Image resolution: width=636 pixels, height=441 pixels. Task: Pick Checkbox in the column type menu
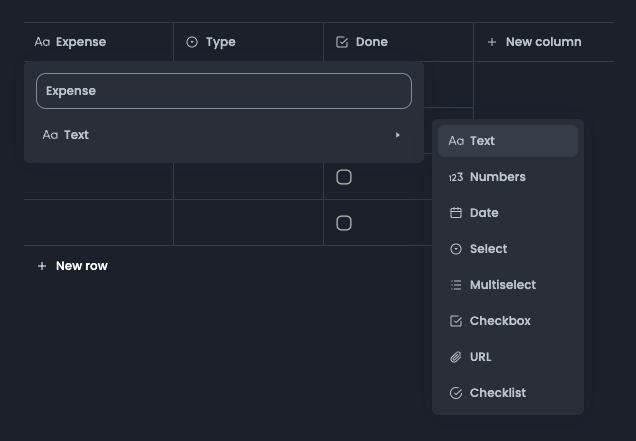click(500, 321)
